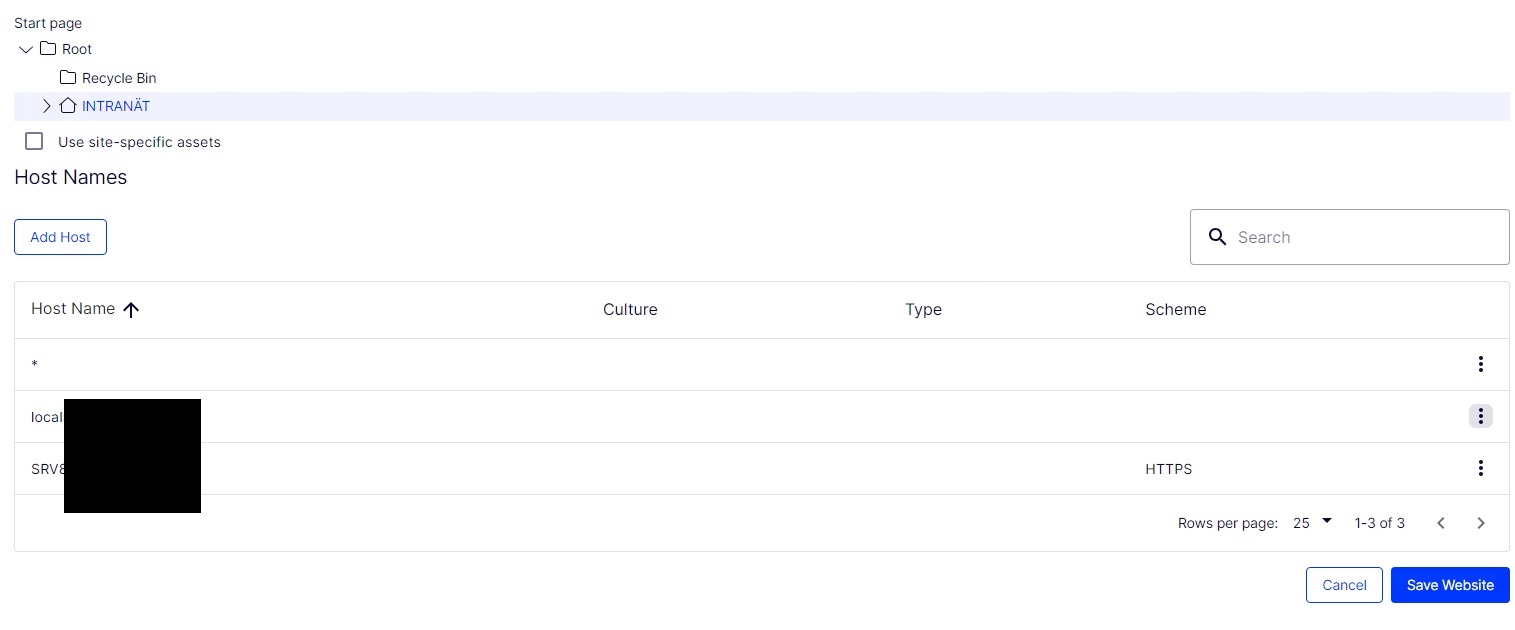
Task: Go to the next page of hosts
Action: click(1480, 523)
